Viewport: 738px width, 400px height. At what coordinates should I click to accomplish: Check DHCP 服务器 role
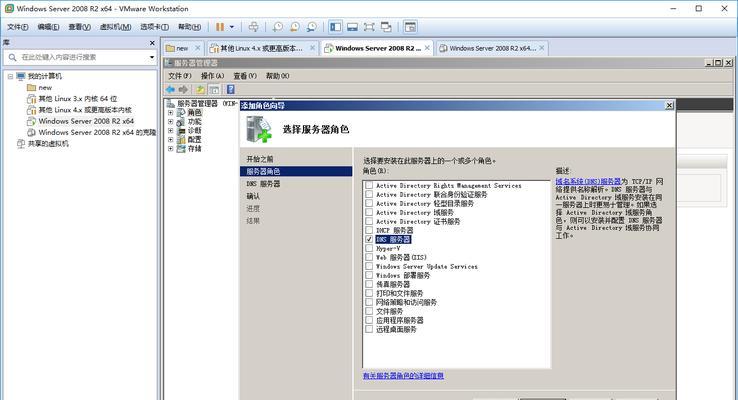(x=369, y=230)
